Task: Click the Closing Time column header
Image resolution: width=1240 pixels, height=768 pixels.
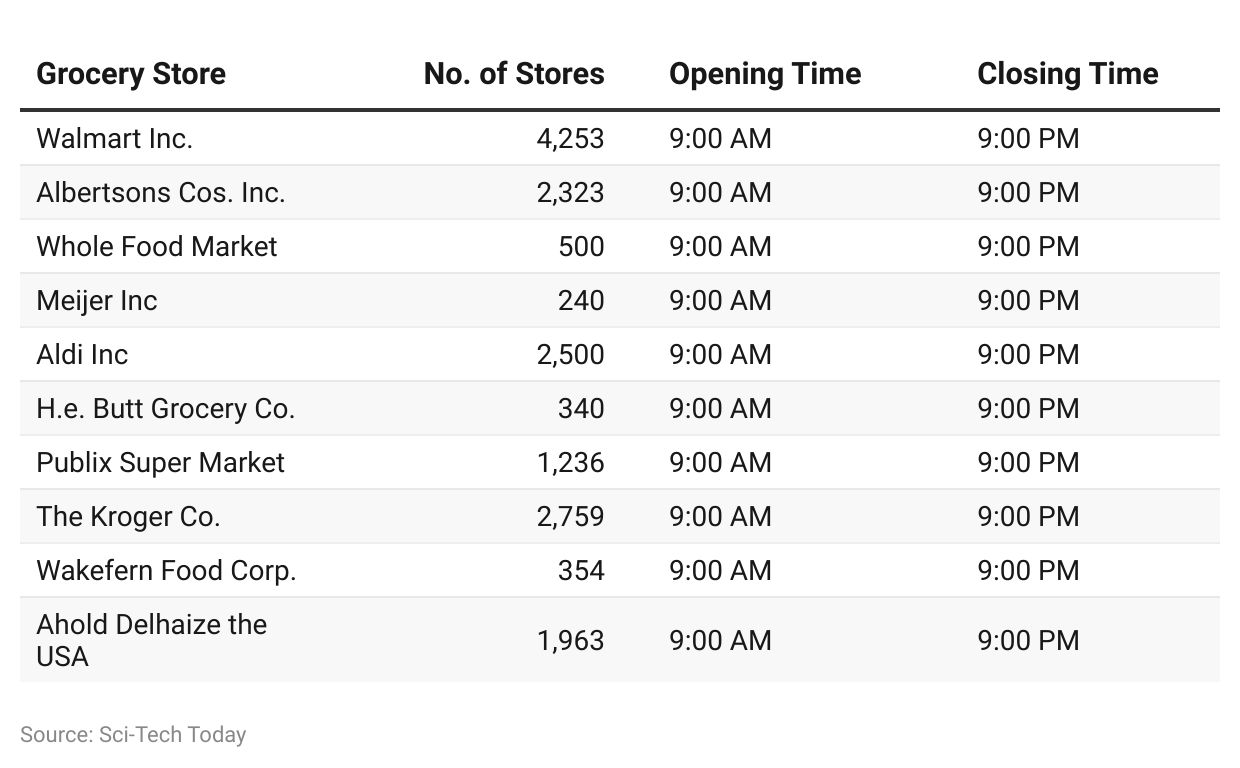Action: point(1067,74)
